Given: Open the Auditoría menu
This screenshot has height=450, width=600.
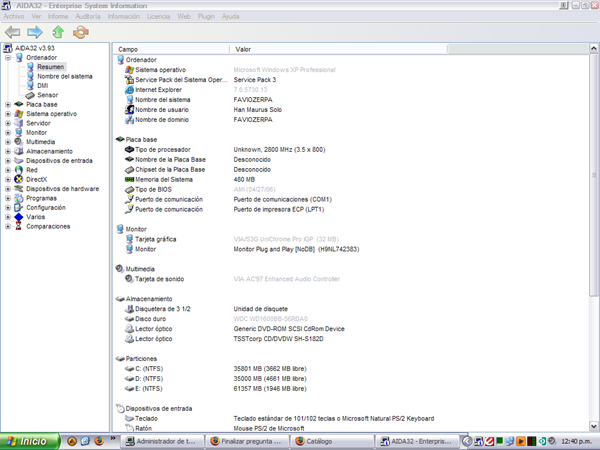Looking at the screenshot, I should (88, 16).
